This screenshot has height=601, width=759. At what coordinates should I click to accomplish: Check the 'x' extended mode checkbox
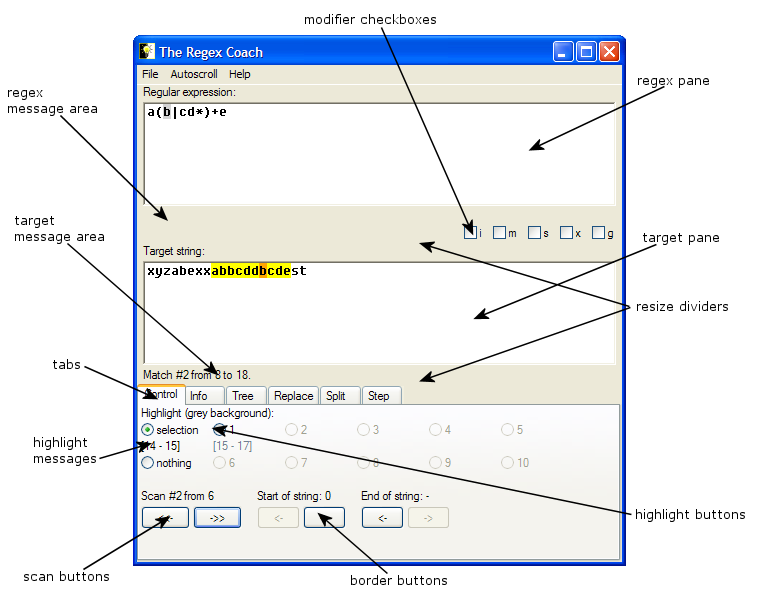pos(566,233)
